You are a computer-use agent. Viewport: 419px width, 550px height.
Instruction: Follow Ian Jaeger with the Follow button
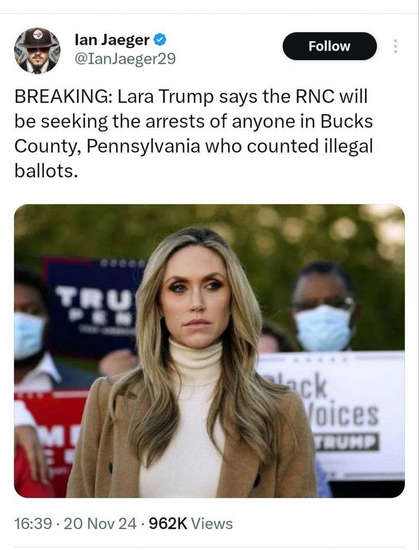[x=330, y=46]
